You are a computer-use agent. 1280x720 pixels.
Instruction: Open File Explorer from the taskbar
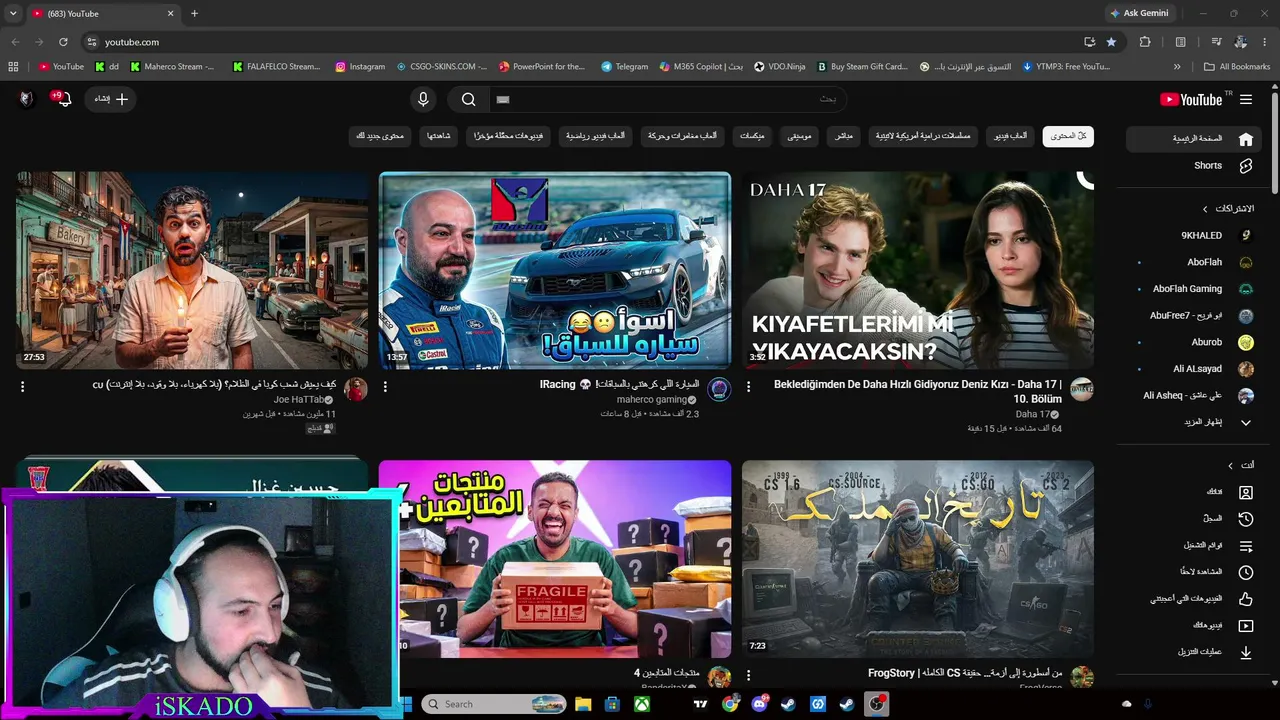(583, 704)
